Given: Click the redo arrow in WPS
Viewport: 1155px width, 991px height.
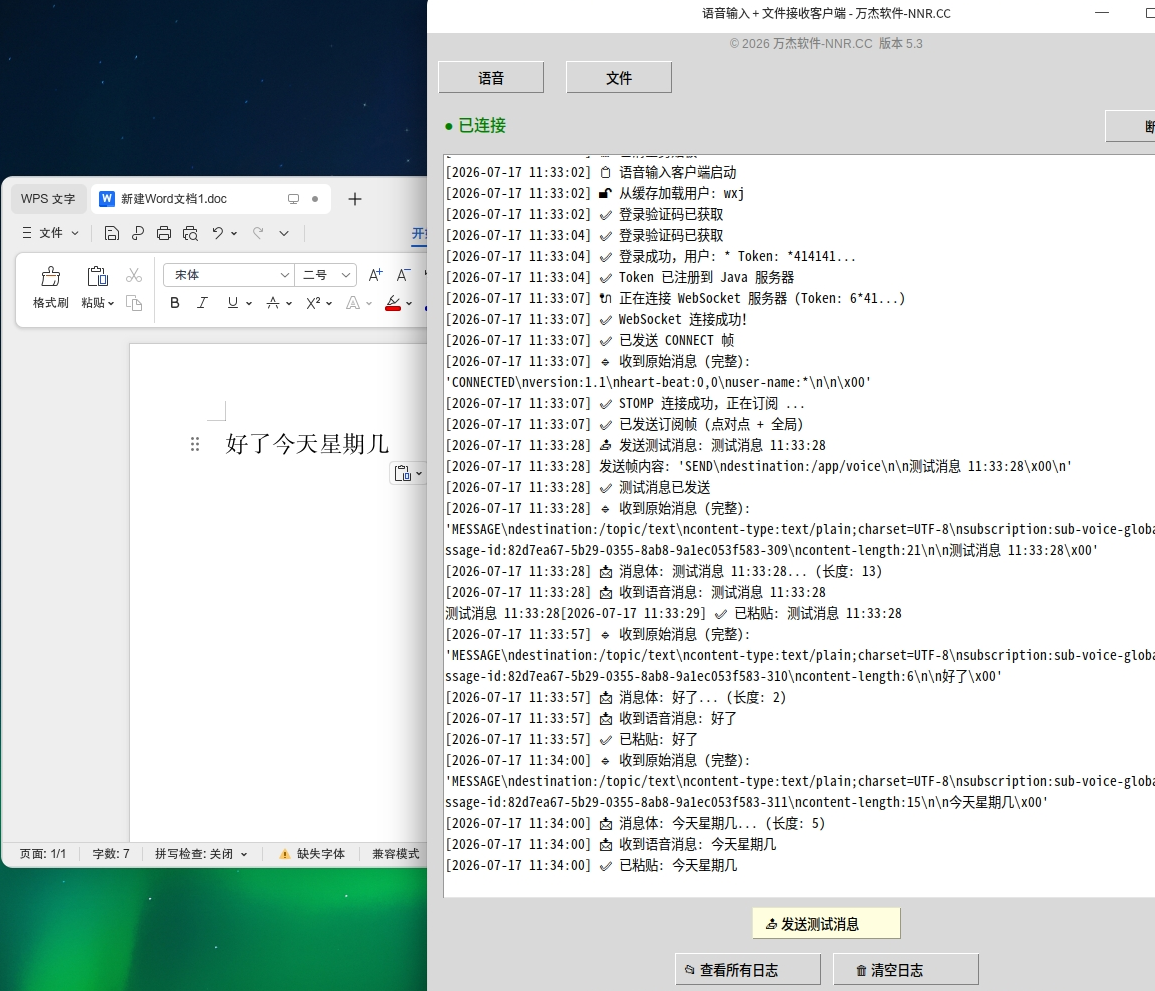Looking at the screenshot, I should click(258, 234).
